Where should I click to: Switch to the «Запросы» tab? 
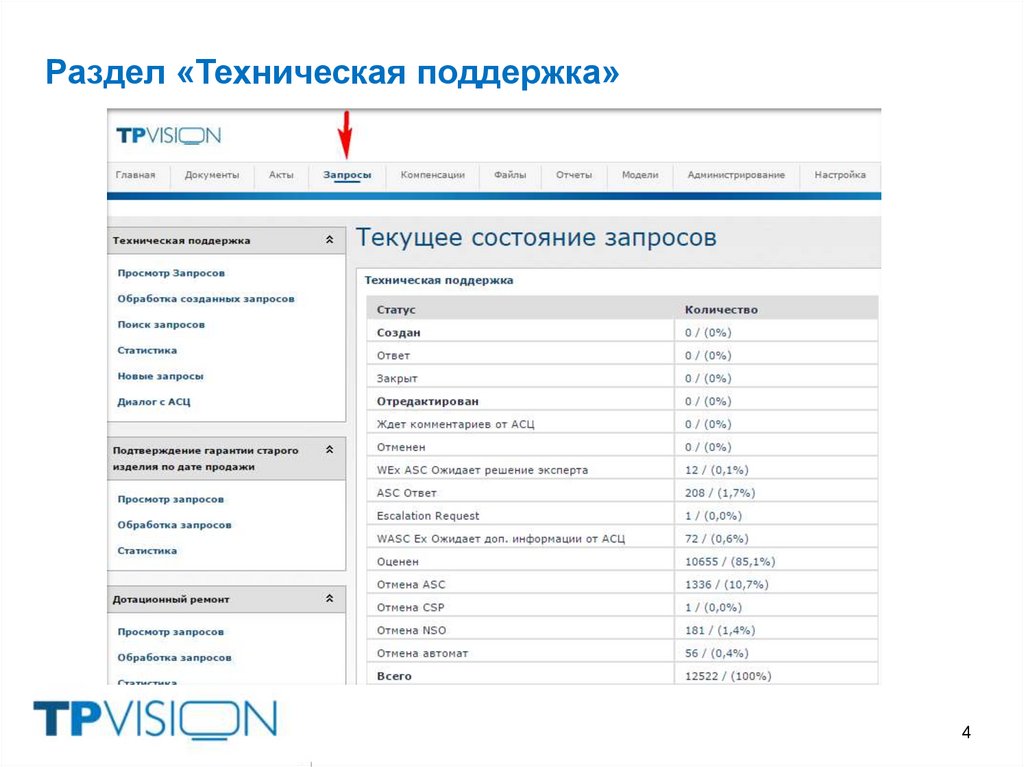click(x=350, y=174)
